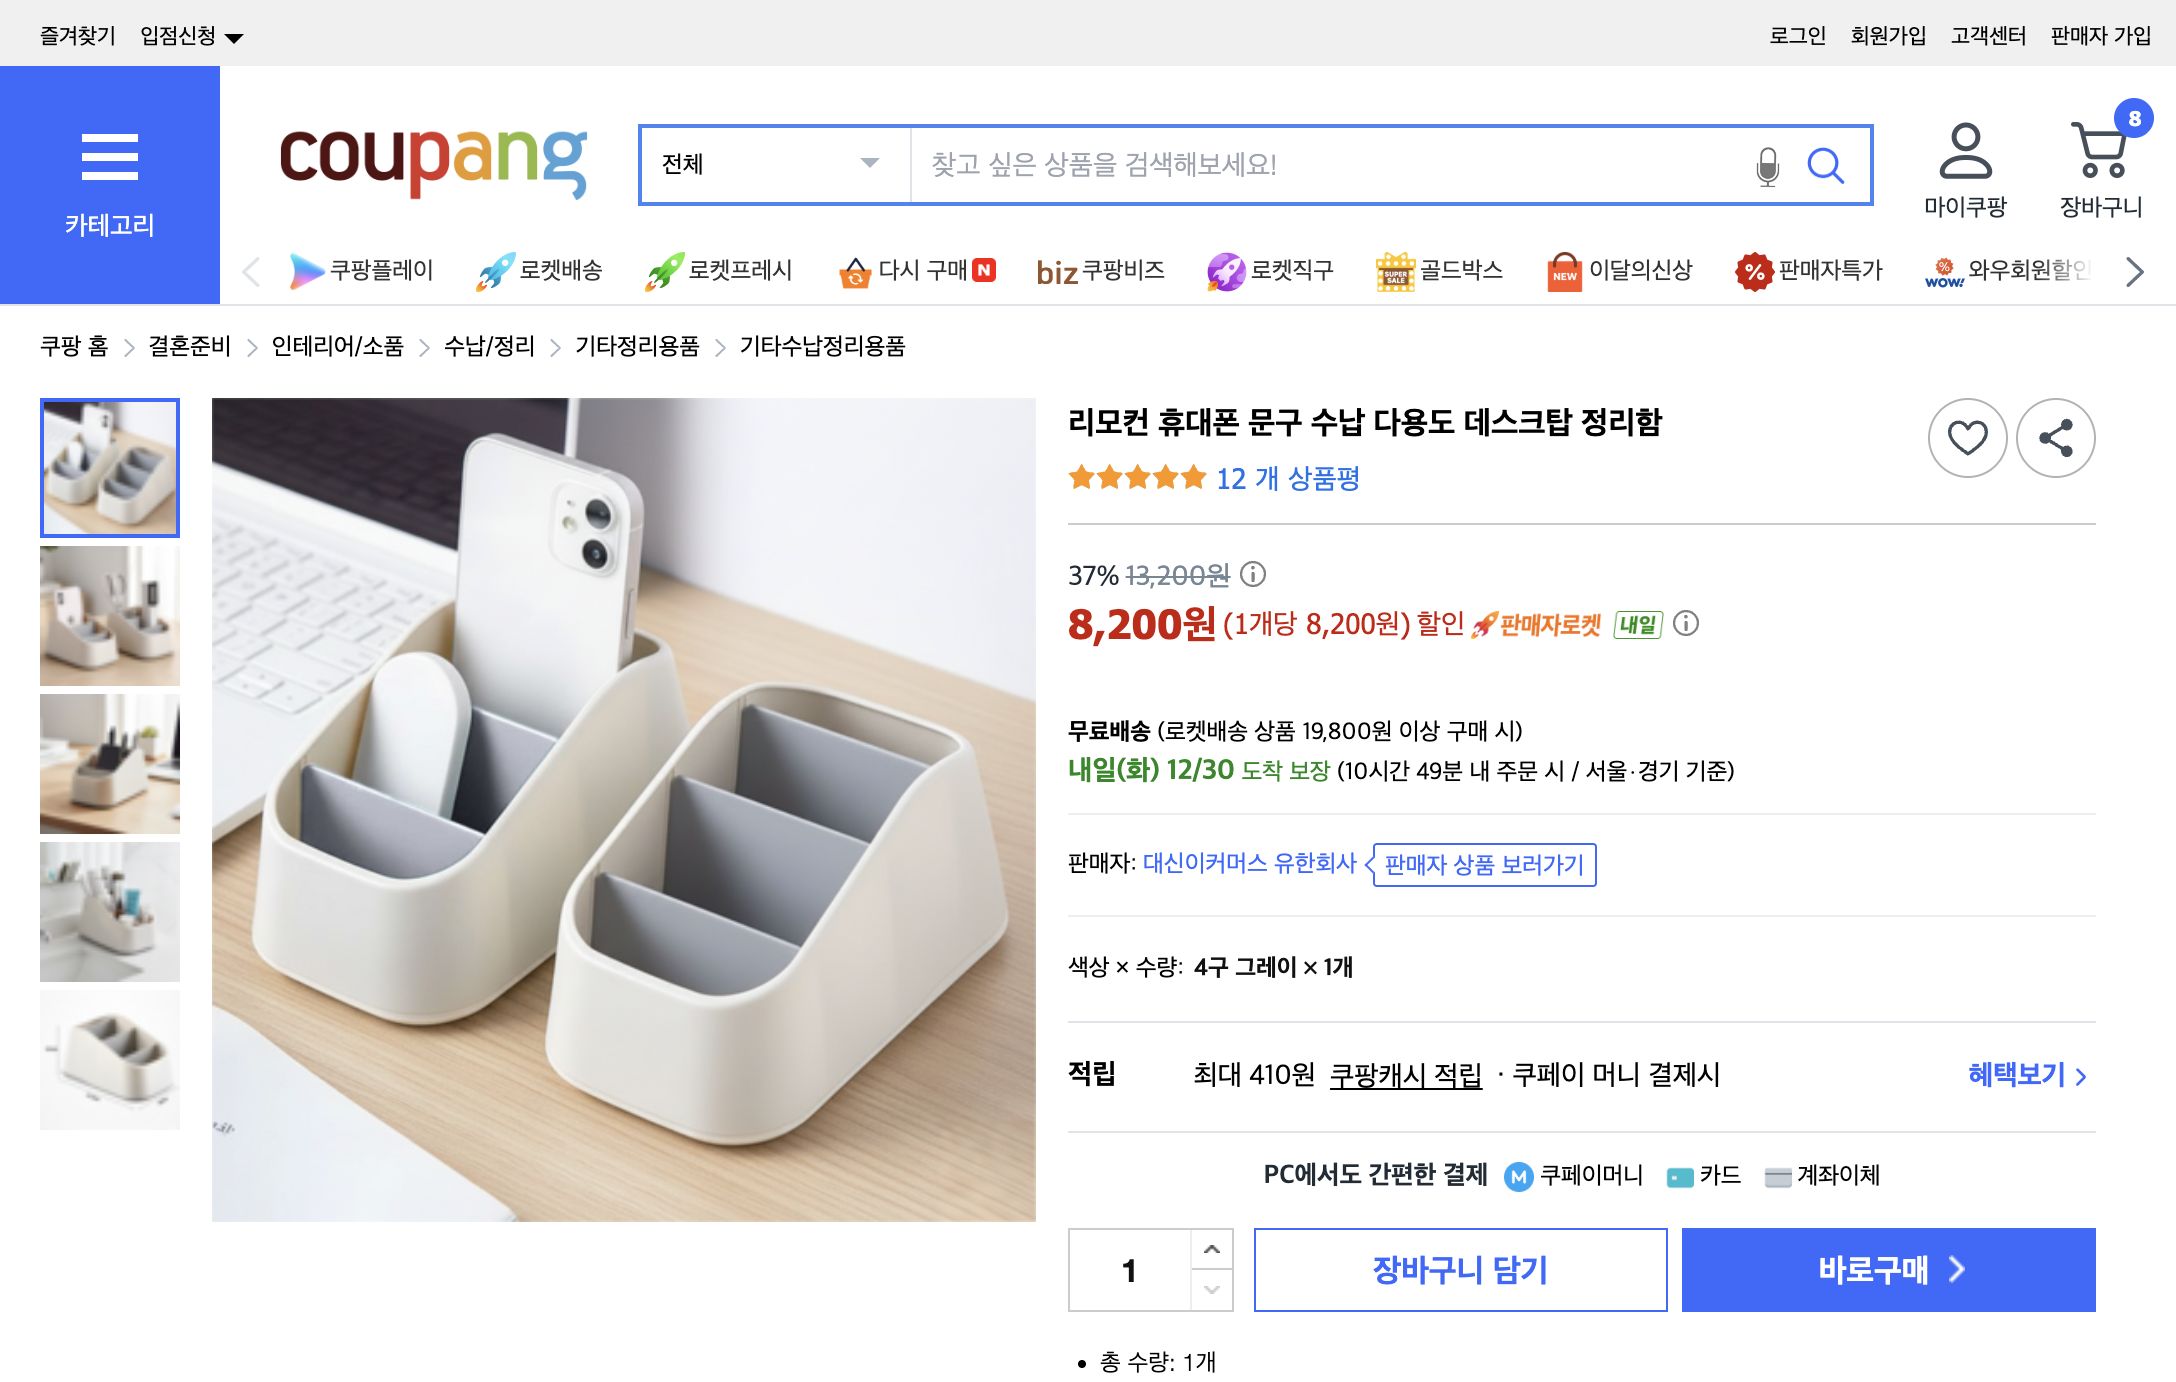Click the share icon on the product
The image size is (2176, 1382).
coord(2056,438)
